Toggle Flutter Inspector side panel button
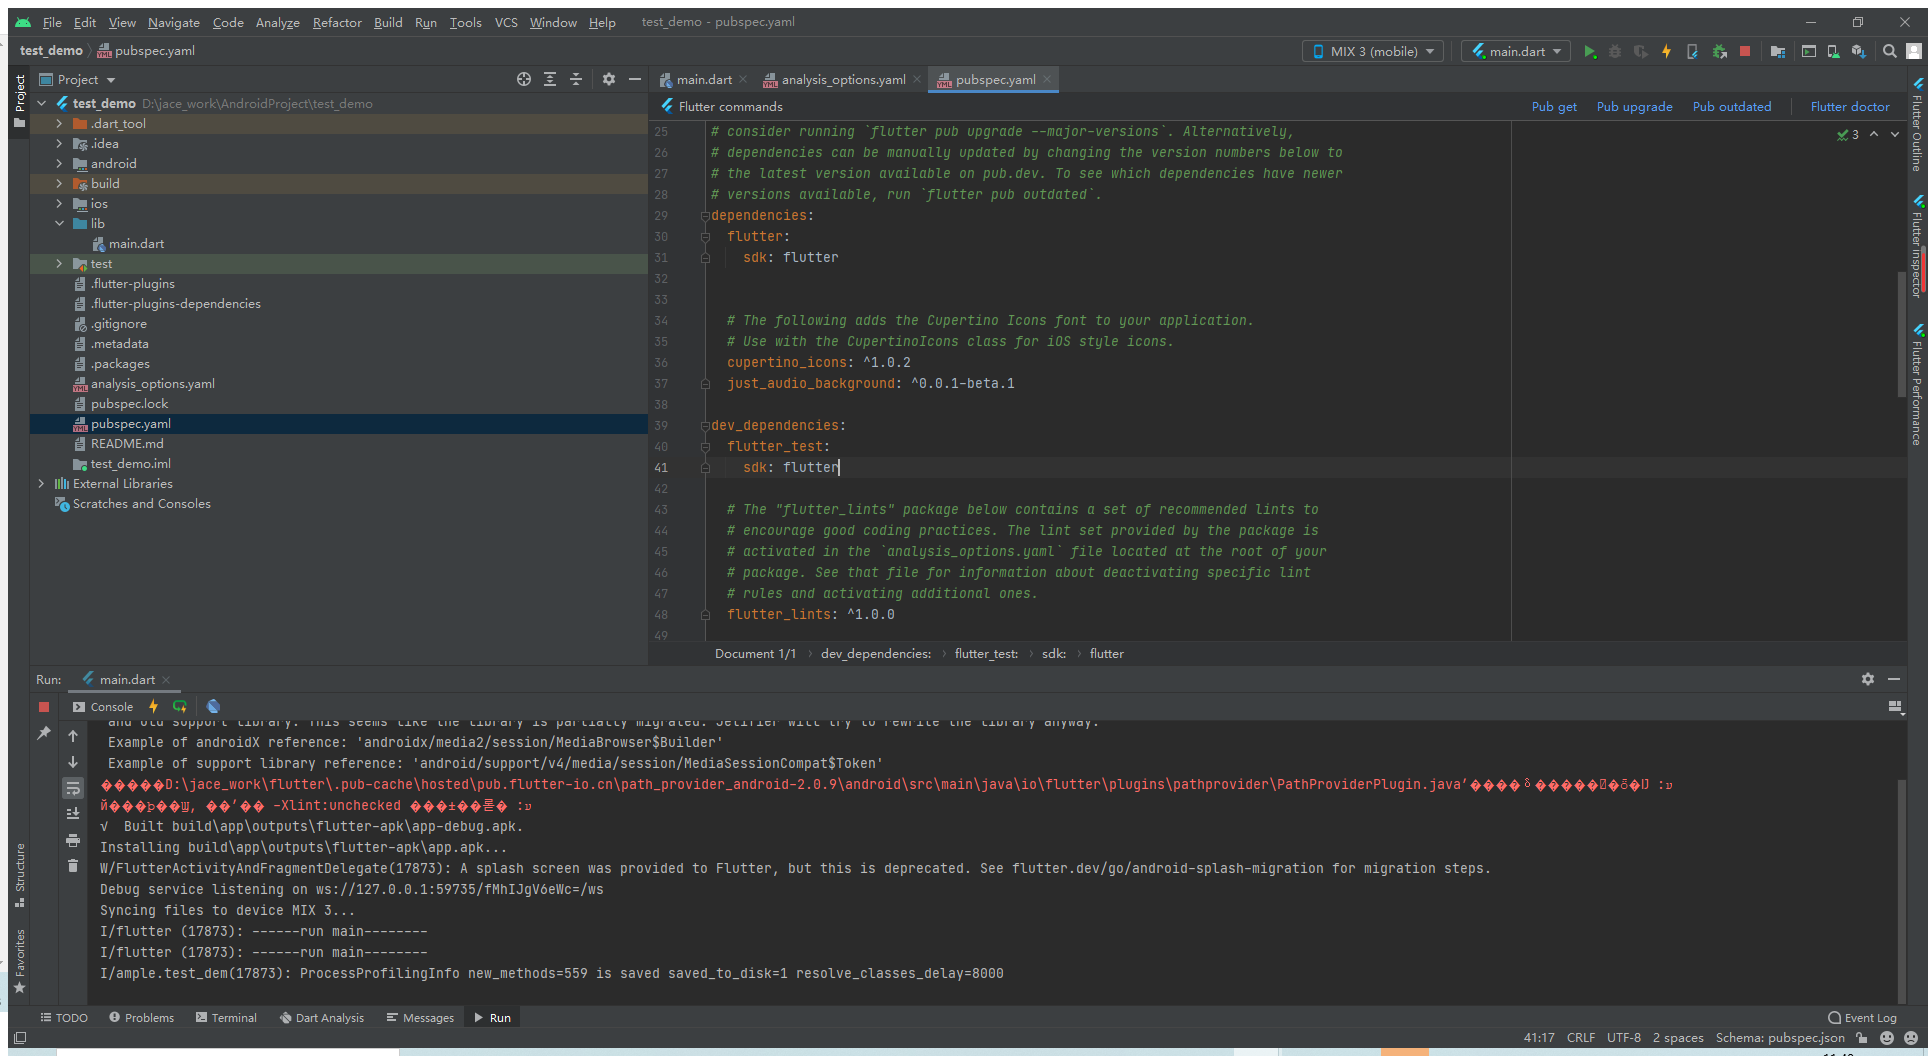The width and height of the screenshot is (1928, 1056). coord(1917,245)
